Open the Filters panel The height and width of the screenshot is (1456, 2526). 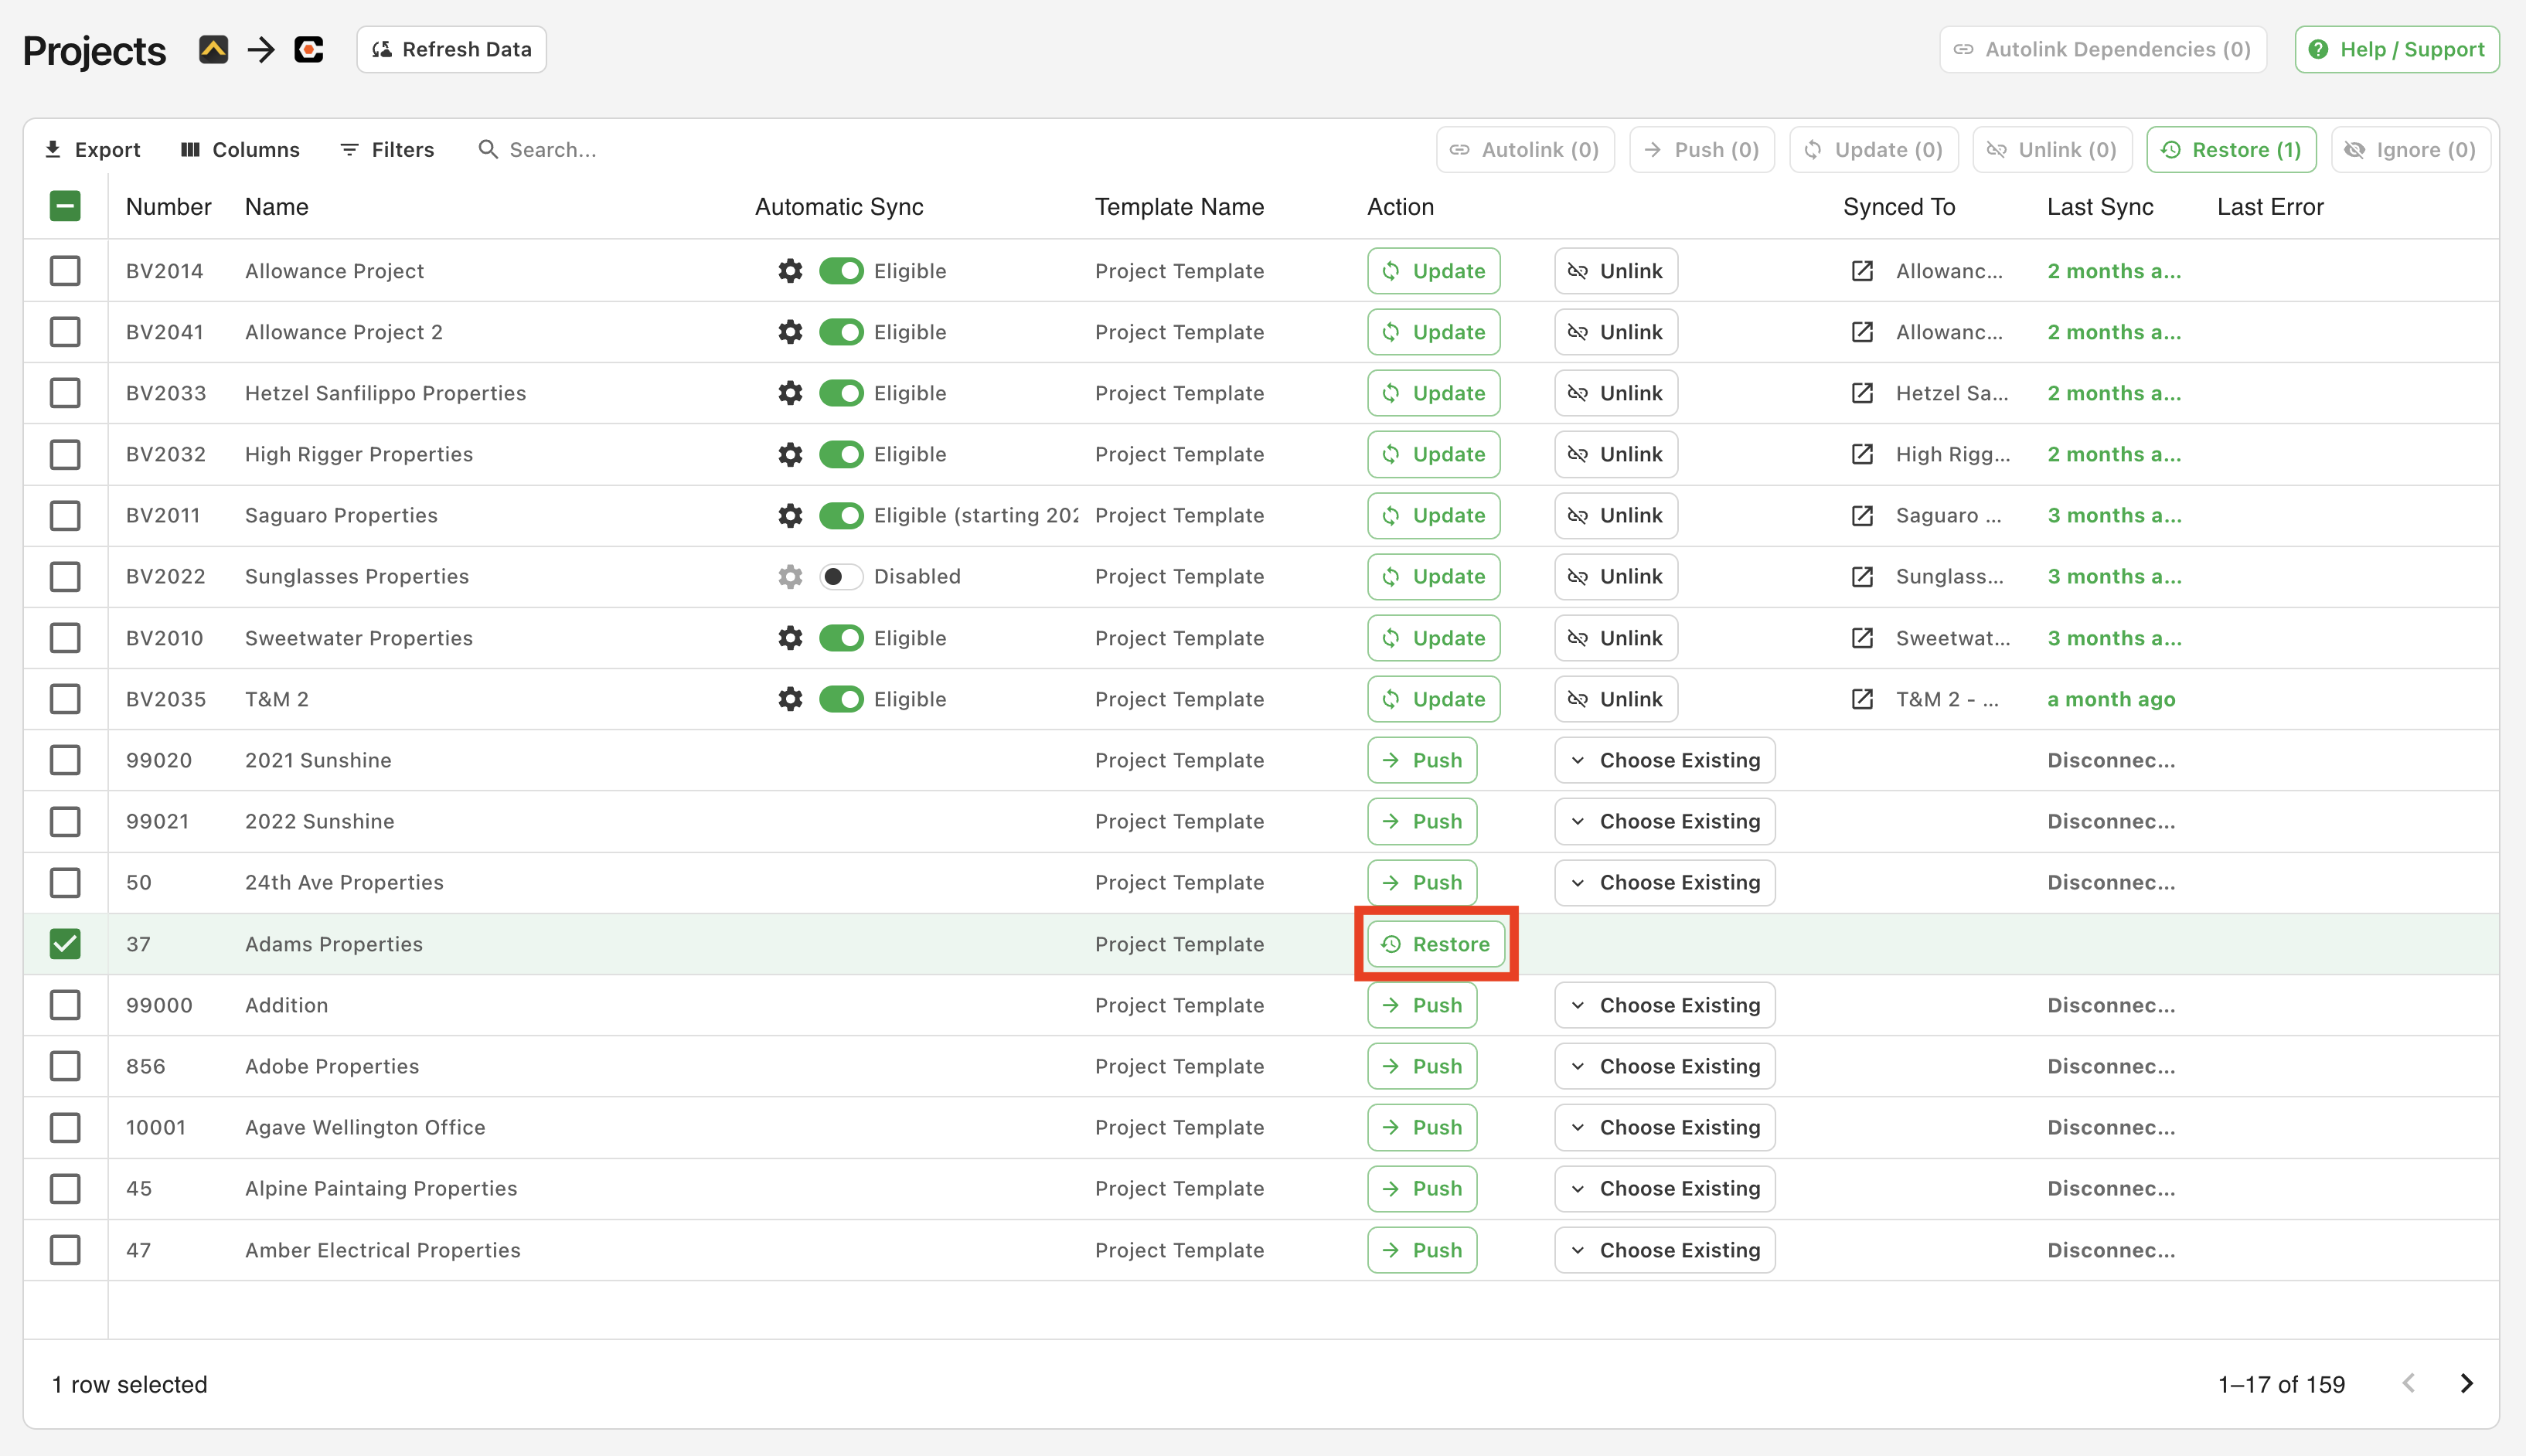click(x=387, y=150)
